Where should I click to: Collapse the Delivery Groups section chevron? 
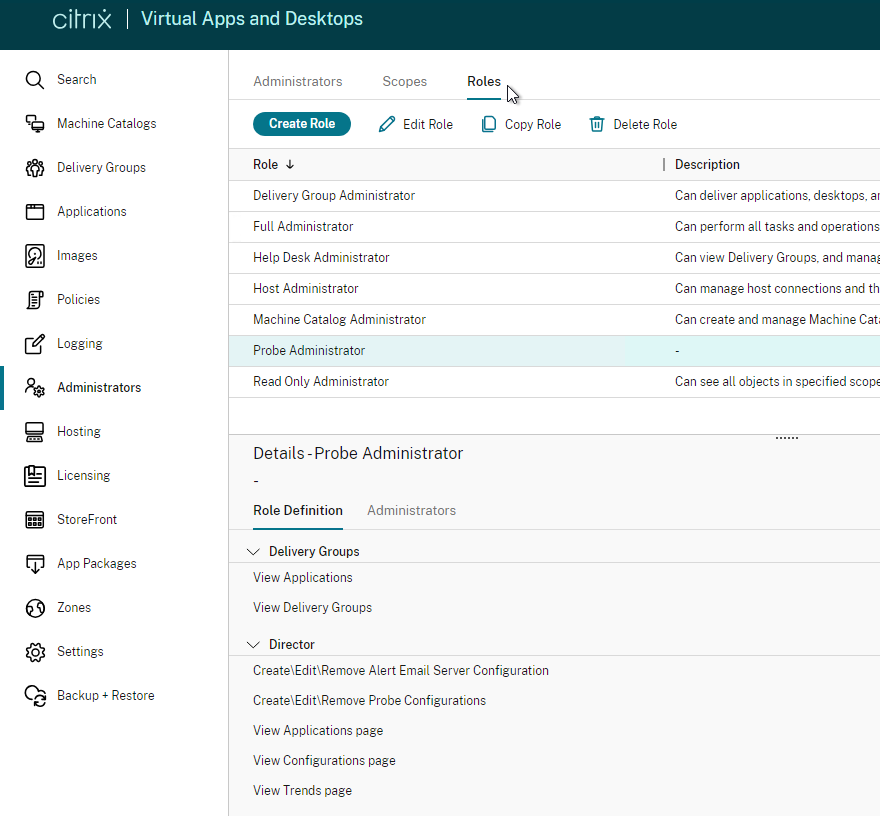254,552
